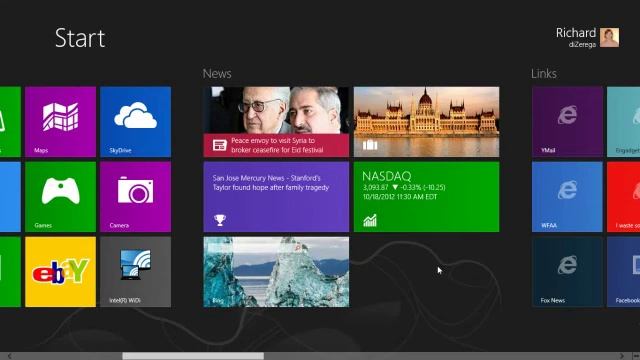The image size is (640, 360).
Task: Open the Camera tile
Action: [136, 197]
